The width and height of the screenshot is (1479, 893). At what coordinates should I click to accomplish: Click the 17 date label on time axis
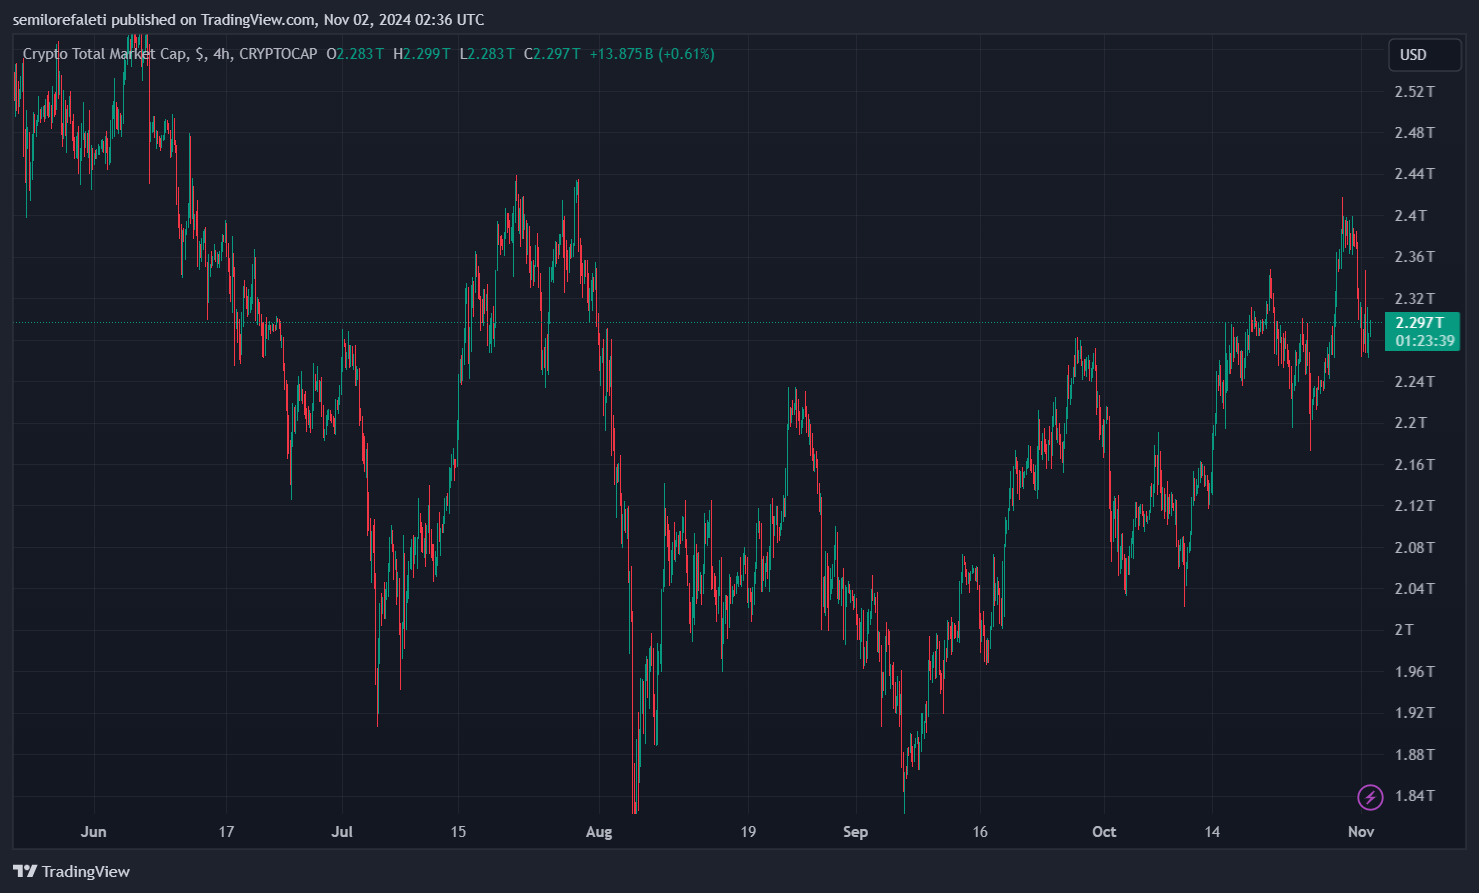[226, 832]
